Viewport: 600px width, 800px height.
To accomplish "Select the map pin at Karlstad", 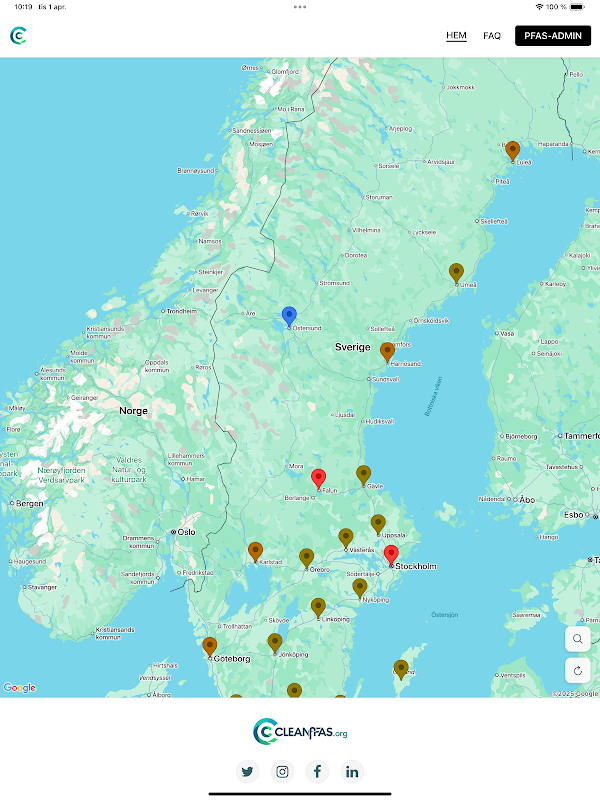I will coord(256,553).
